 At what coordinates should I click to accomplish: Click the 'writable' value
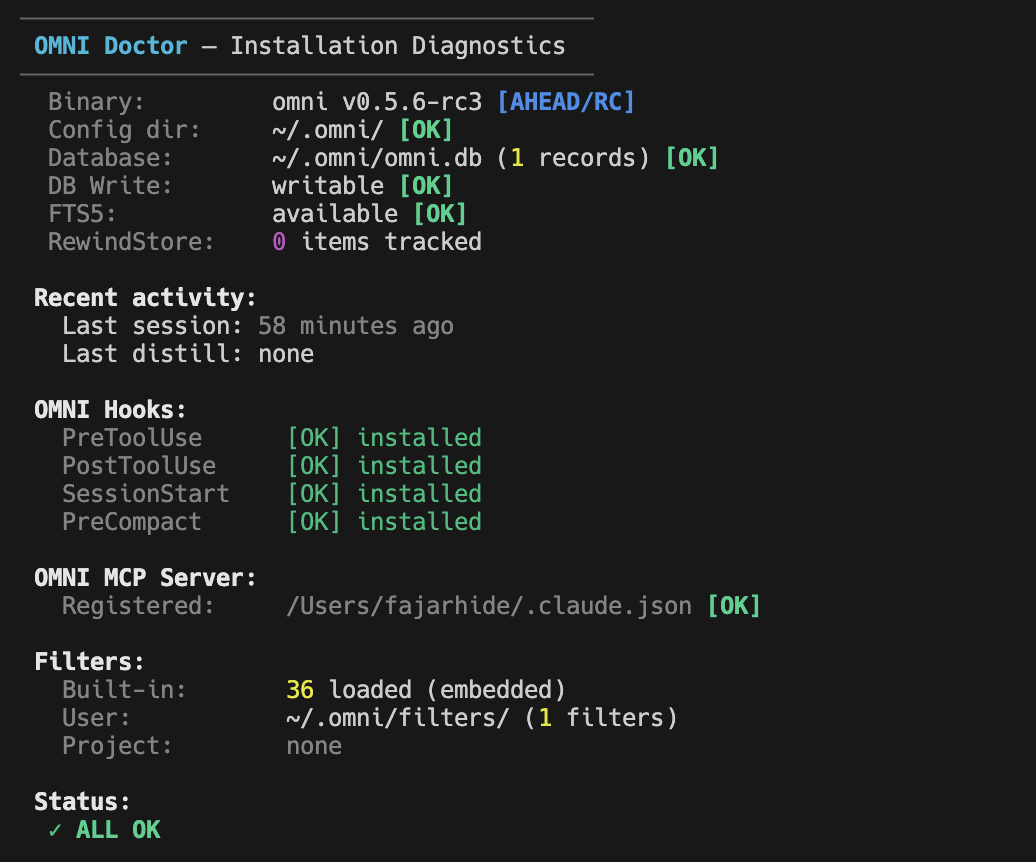click(328, 186)
